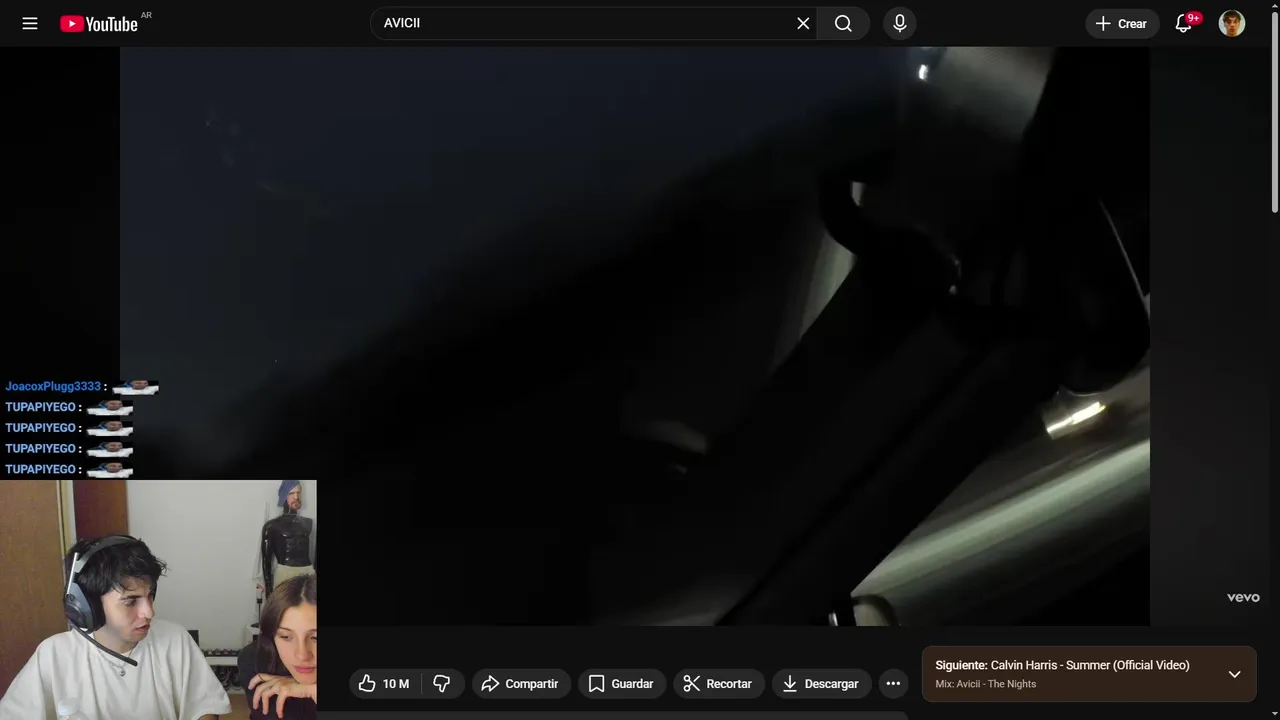This screenshot has width=1280, height=720.
Task: Like the video with 10 M button
Action: [x=385, y=683]
